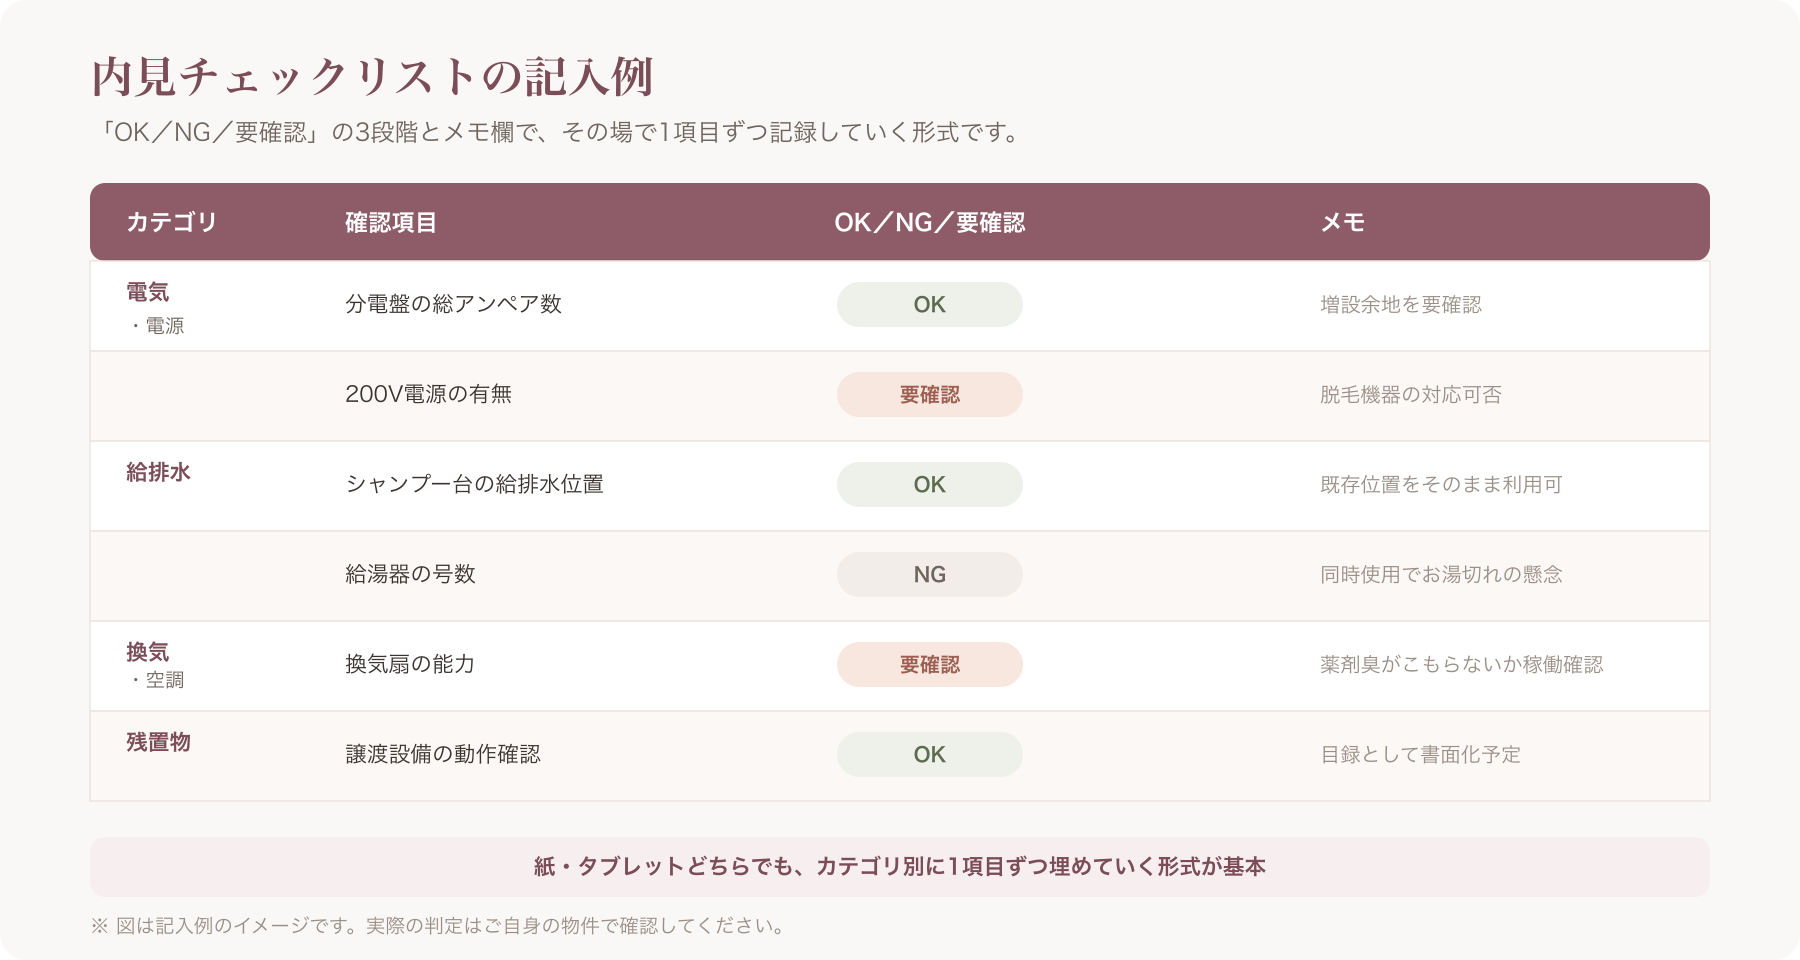Click the banner 紙・タブレットどちらでも

click(900, 867)
